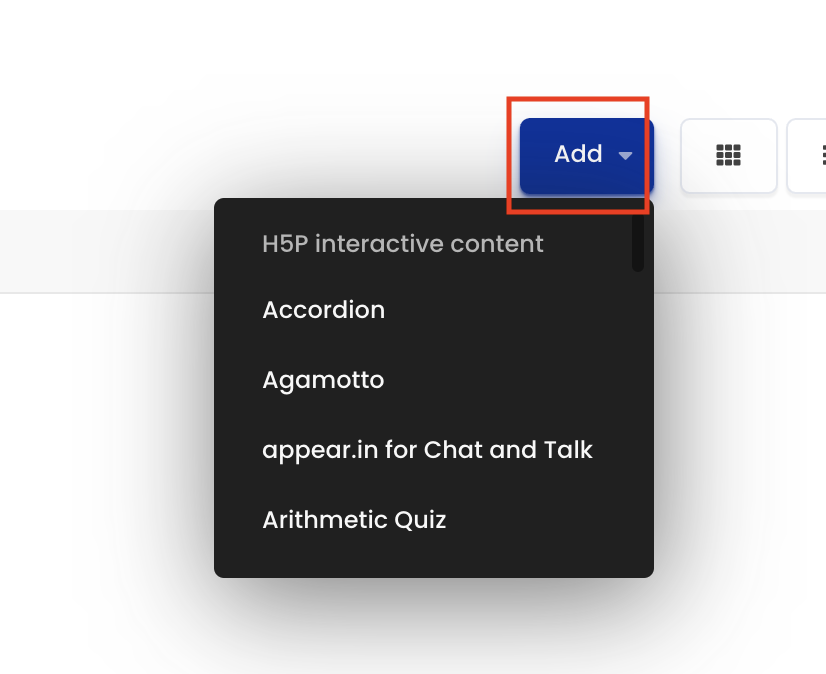The width and height of the screenshot is (826, 674).
Task: Click the nine-square grid layout button
Action: (729, 155)
